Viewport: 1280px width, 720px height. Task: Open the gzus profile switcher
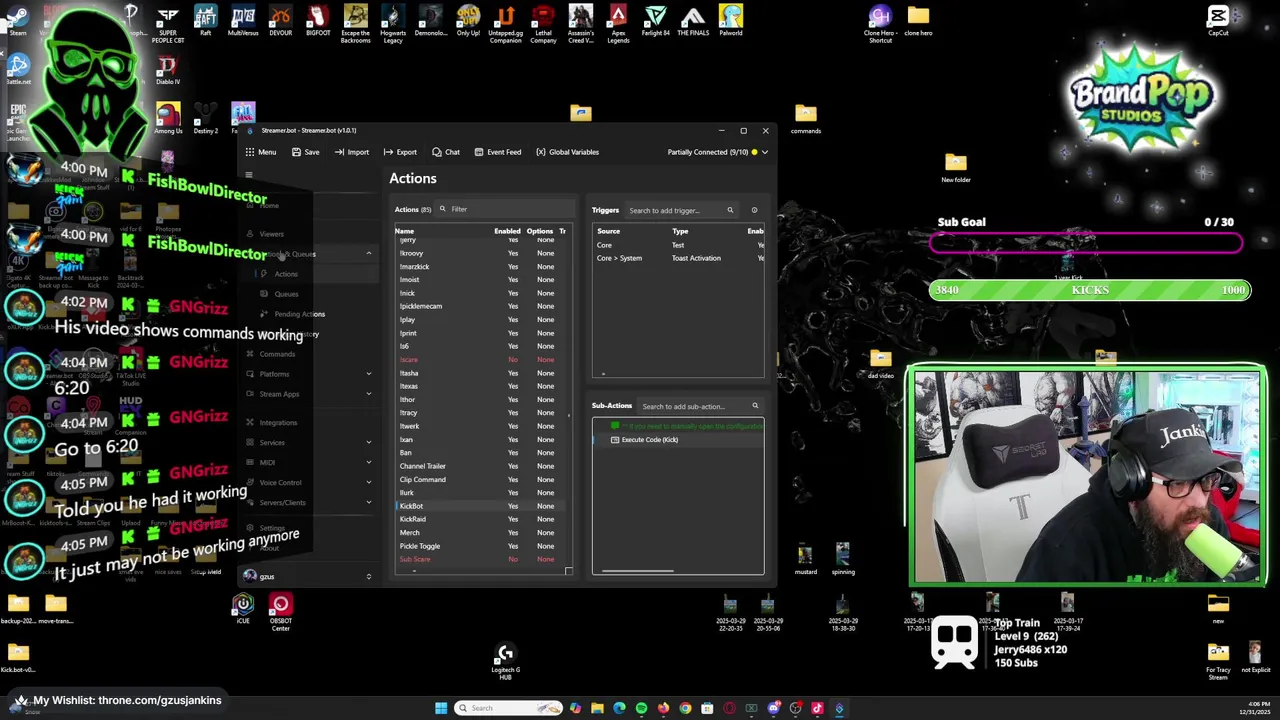[308, 576]
